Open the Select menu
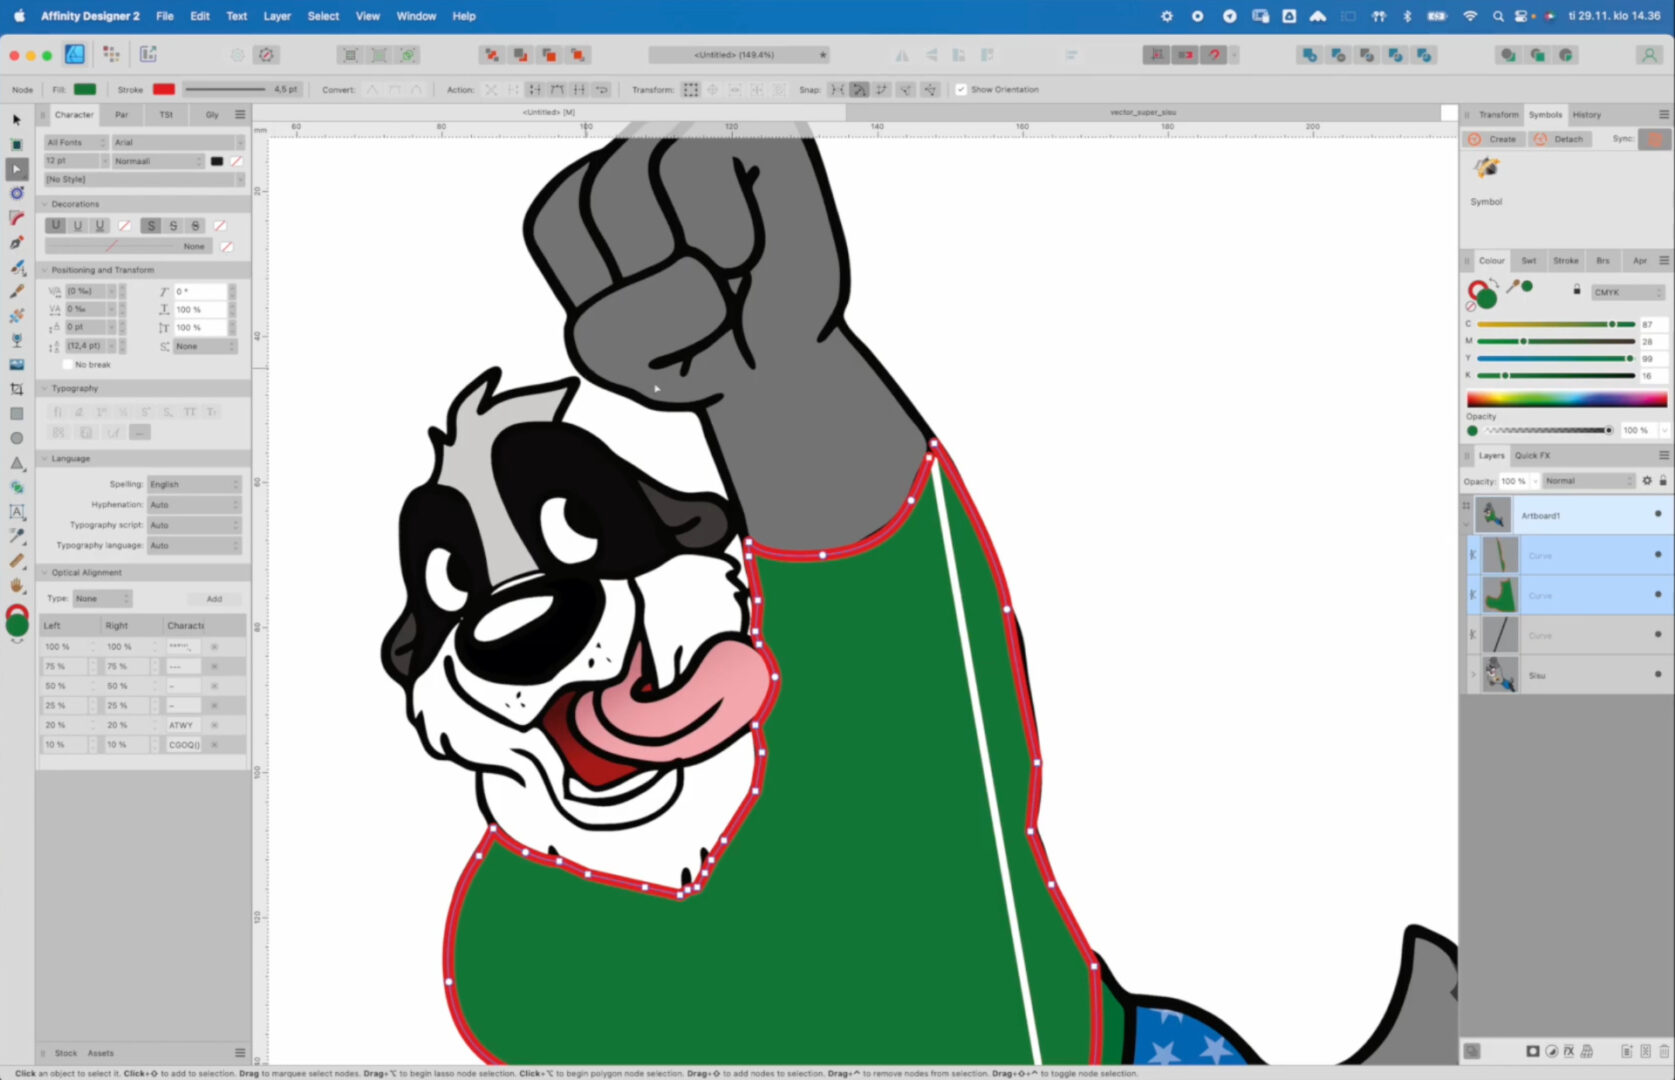1675x1080 pixels. (322, 16)
